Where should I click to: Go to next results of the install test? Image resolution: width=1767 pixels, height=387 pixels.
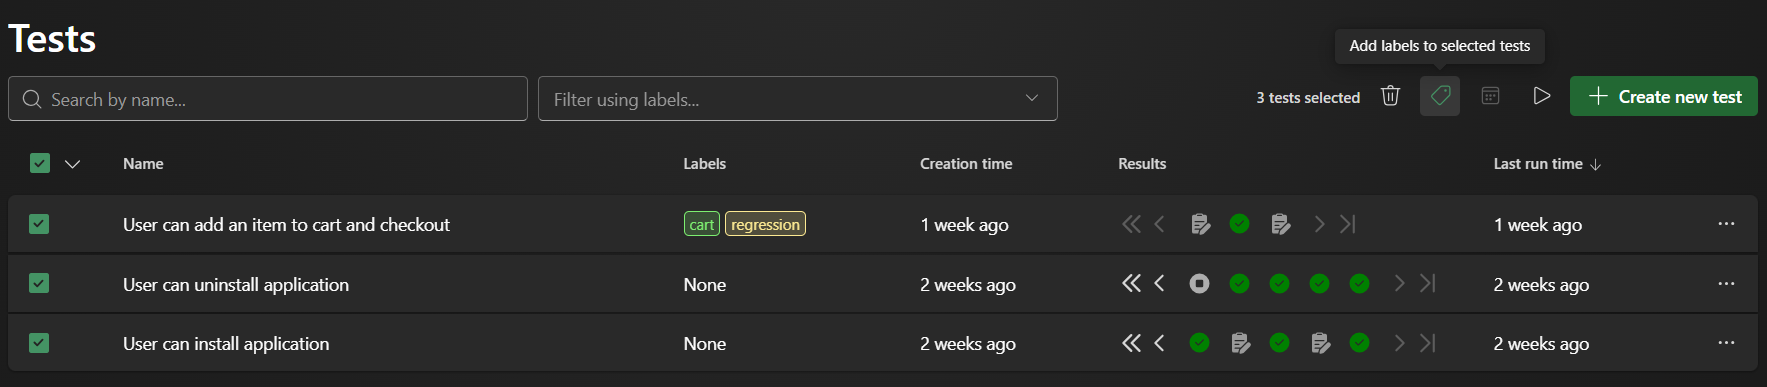click(1399, 343)
